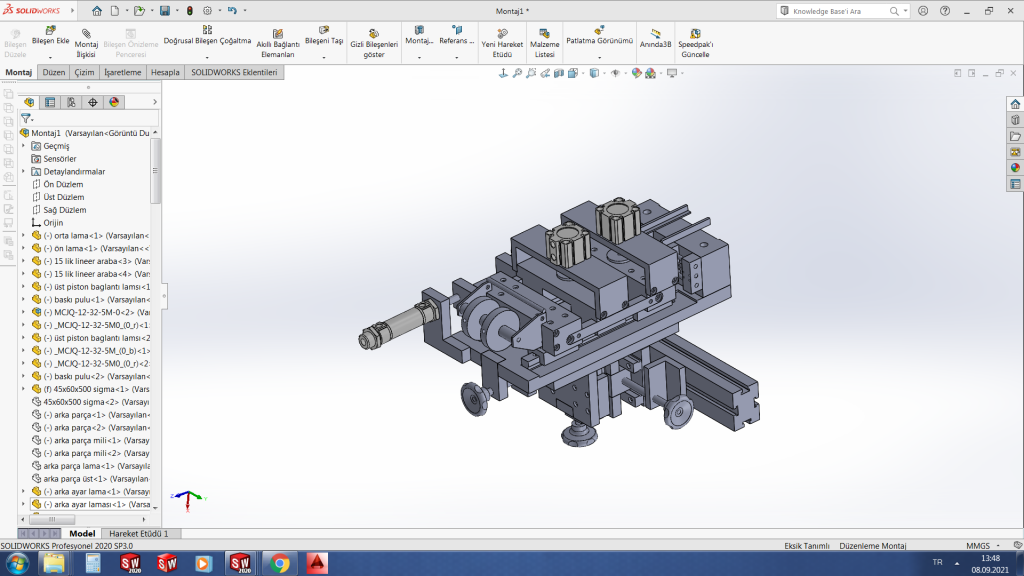Image resolution: width=1024 pixels, height=576 pixels.
Task: Open the Hareket Etüdü 1 tab
Action: tap(138, 534)
